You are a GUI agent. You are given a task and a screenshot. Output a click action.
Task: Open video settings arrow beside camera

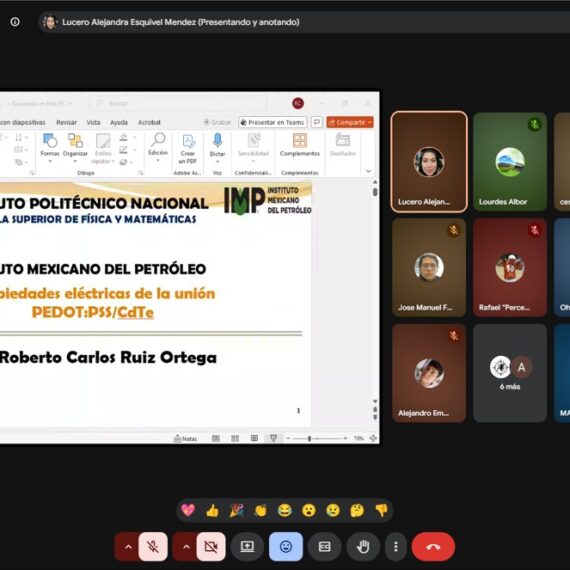pos(186,546)
